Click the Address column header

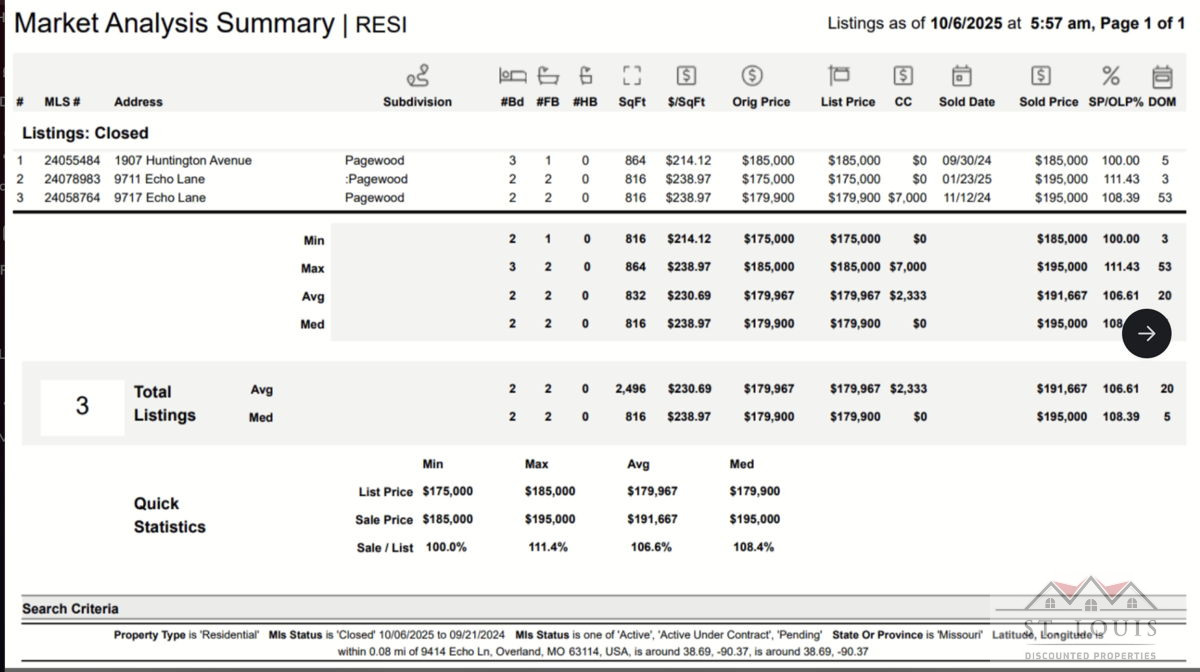[x=138, y=102]
